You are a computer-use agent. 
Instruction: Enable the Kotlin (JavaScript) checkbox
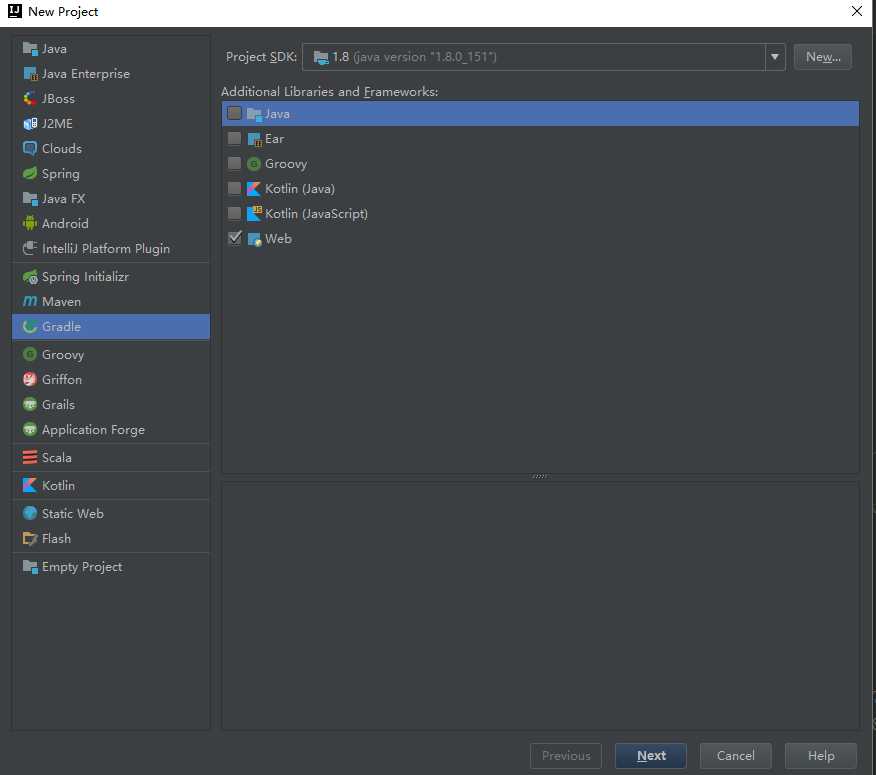(235, 213)
